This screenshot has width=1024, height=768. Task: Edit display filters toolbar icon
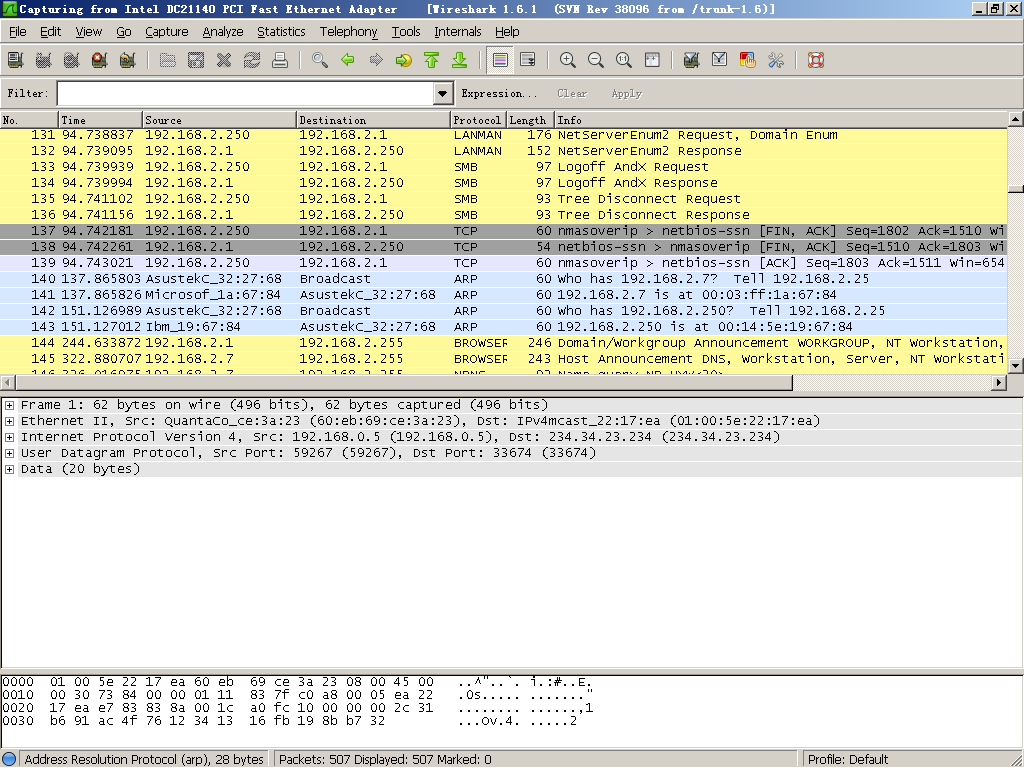[720, 60]
